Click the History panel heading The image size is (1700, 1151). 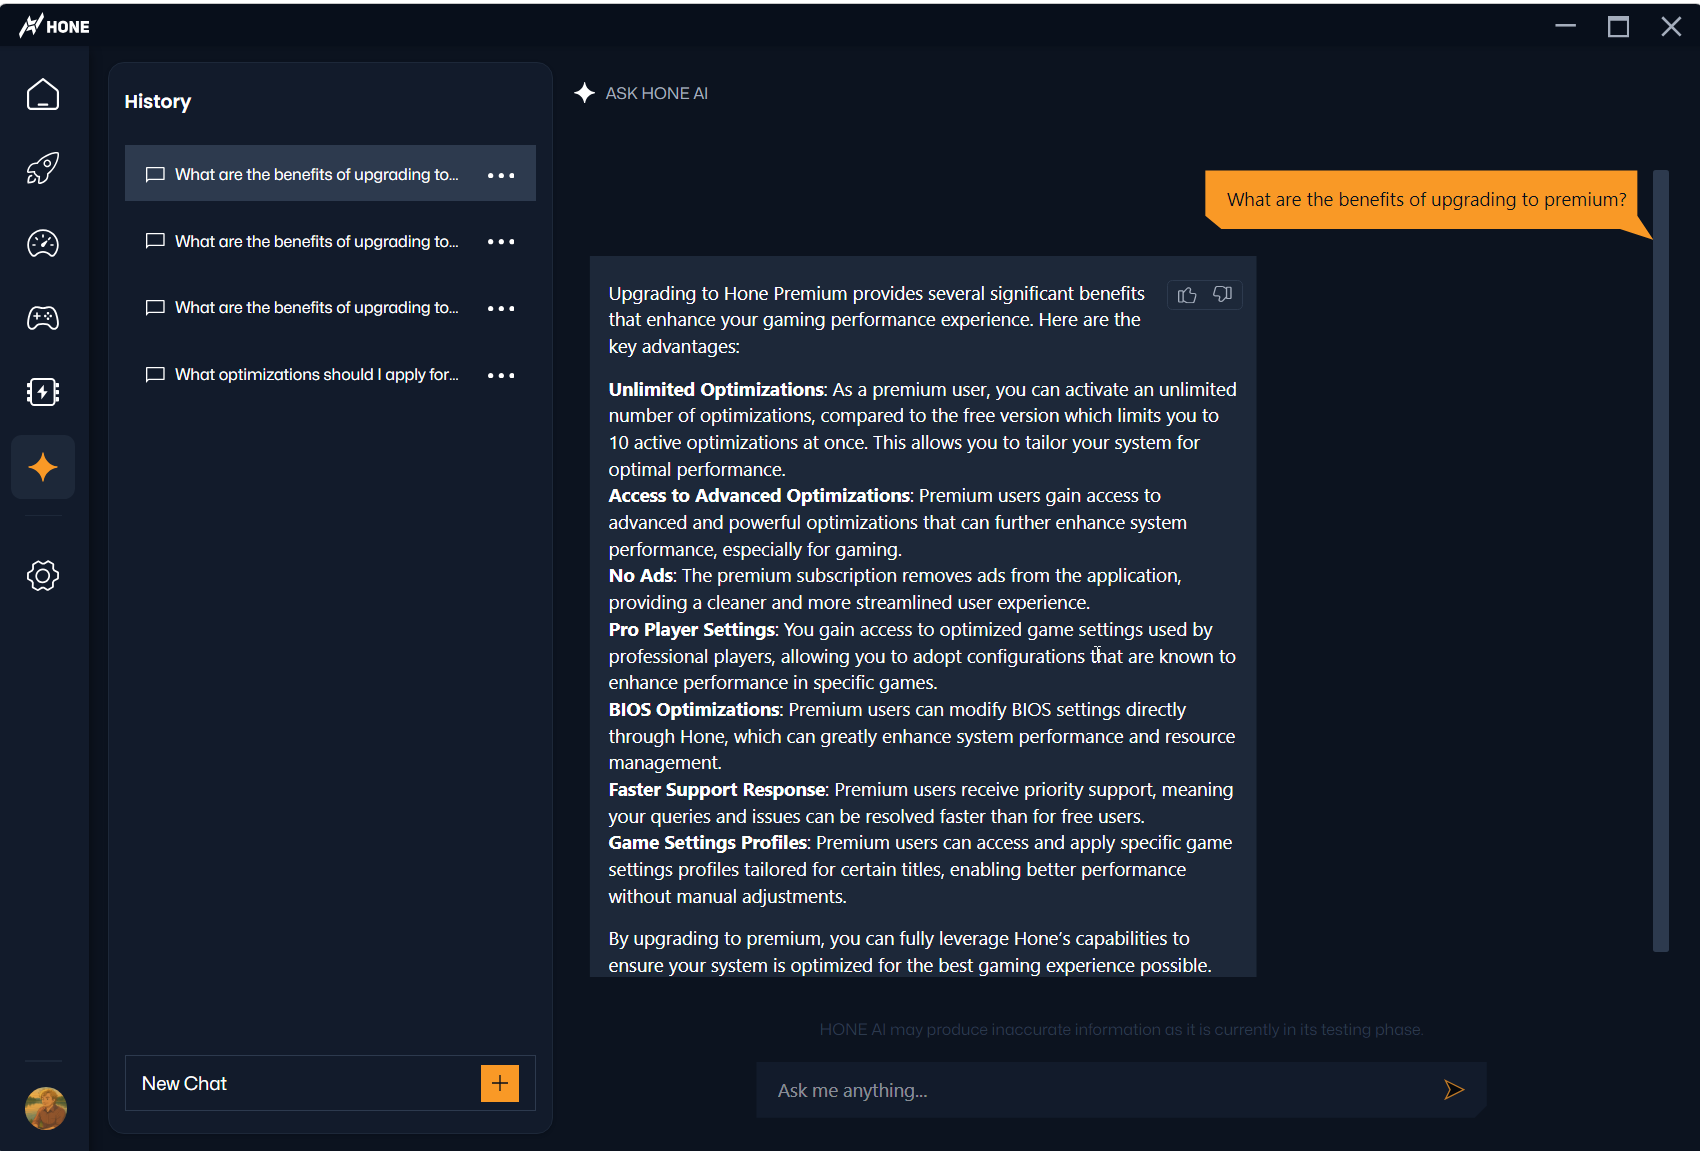(158, 101)
